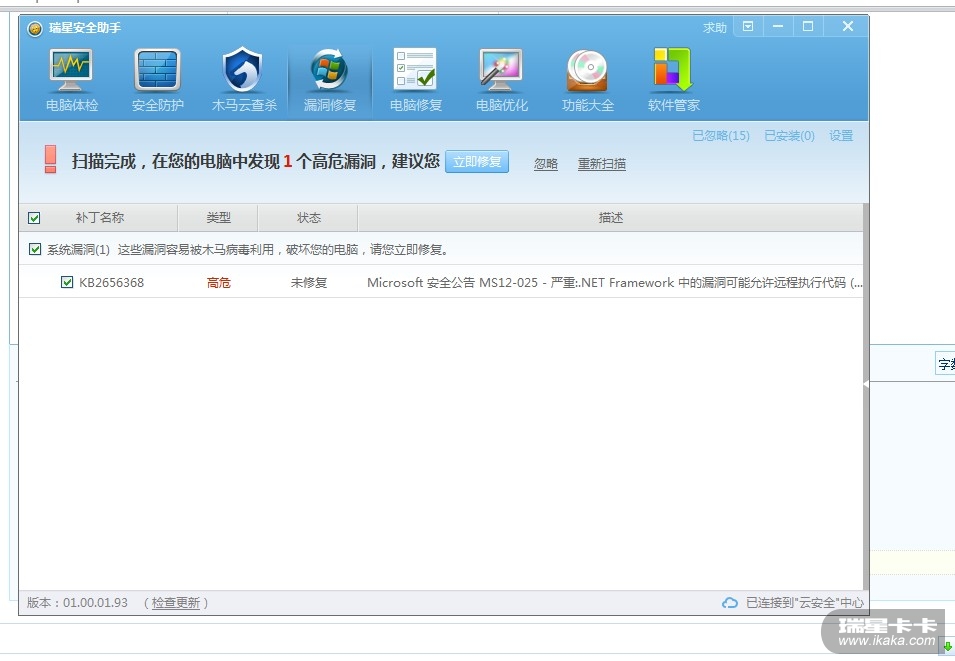The height and width of the screenshot is (661, 955).
Task: Click the cloud icon beside 已连接到"云安全"中心
Action: tap(730, 603)
